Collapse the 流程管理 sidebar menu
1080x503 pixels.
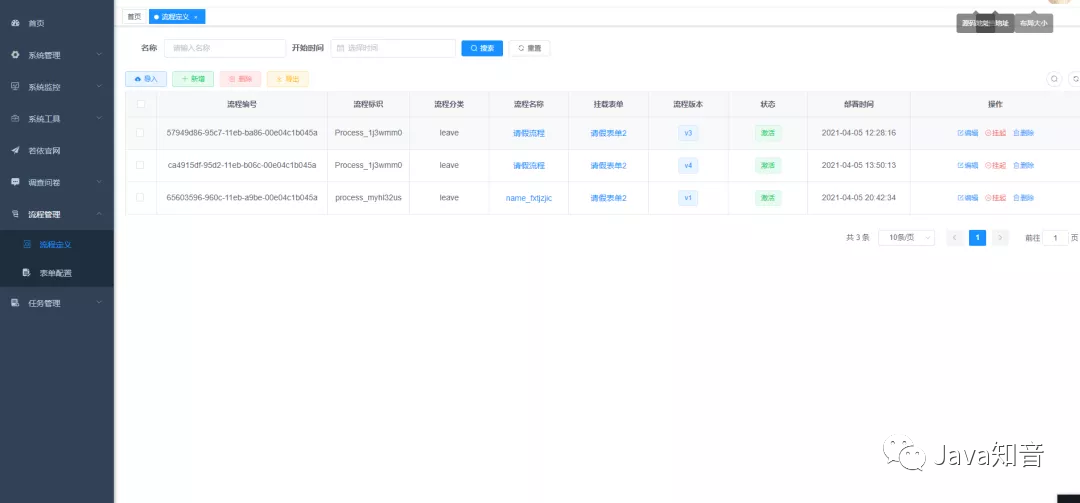(56, 214)
